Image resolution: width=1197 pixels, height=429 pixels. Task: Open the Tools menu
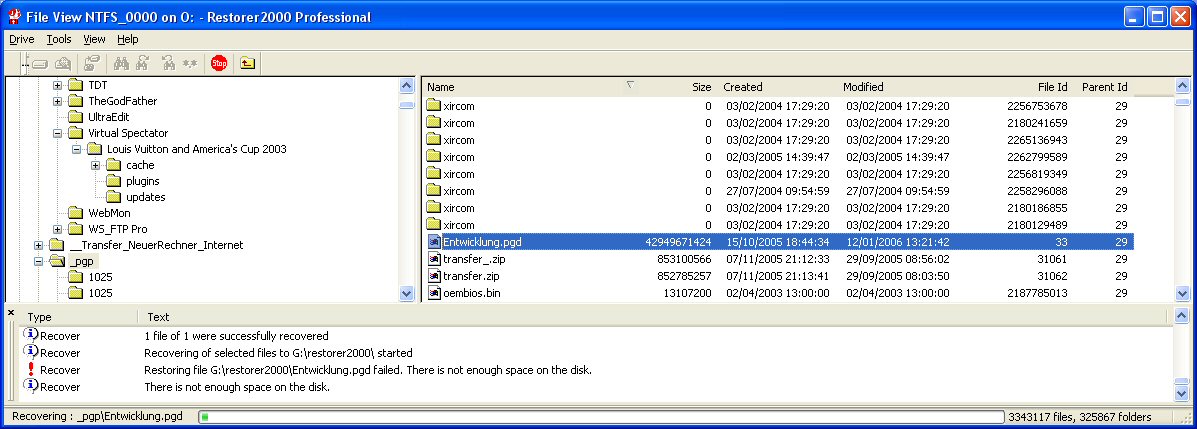tap(59, 39)
